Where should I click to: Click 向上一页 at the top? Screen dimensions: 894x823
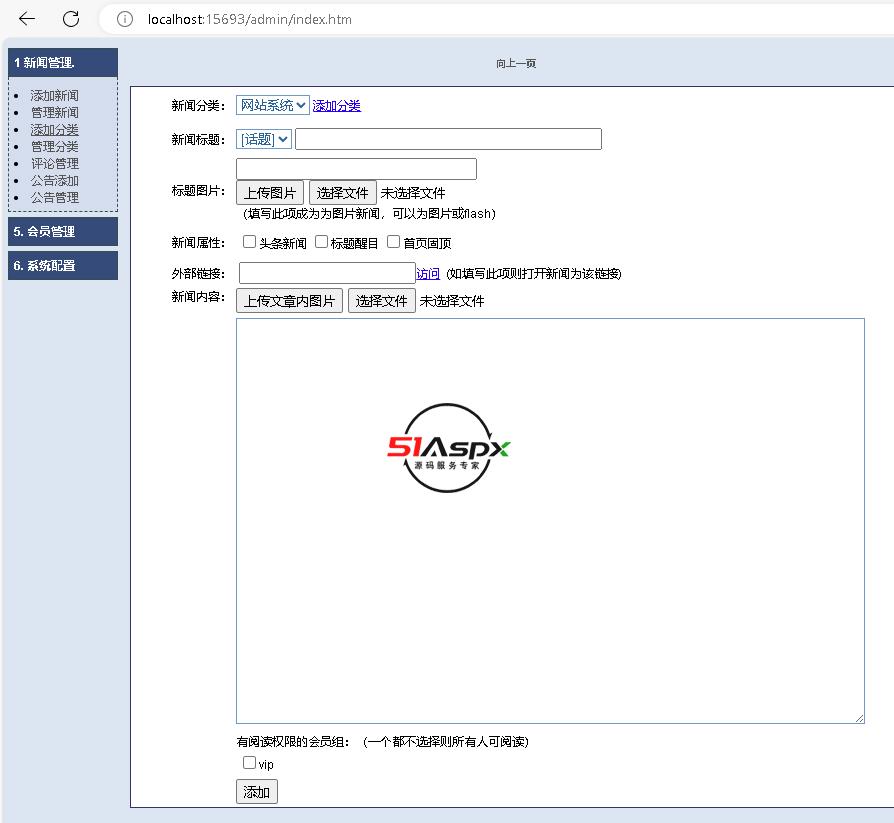click(x=515, y=63)
